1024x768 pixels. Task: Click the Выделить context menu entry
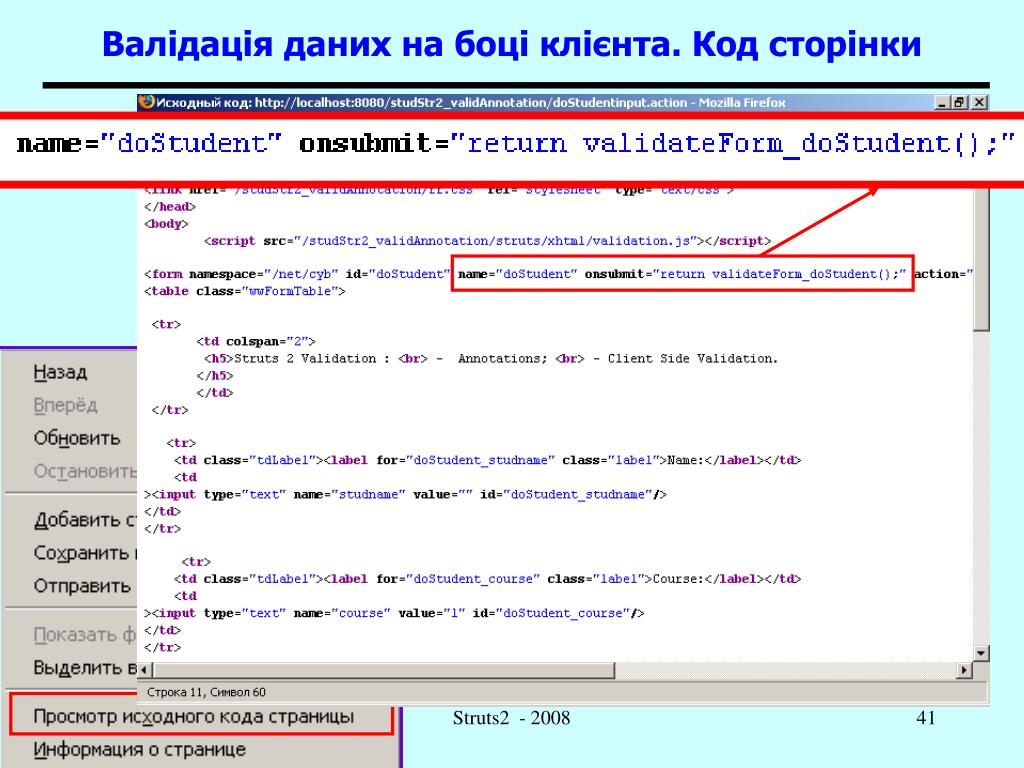click(x=85, y=667)
